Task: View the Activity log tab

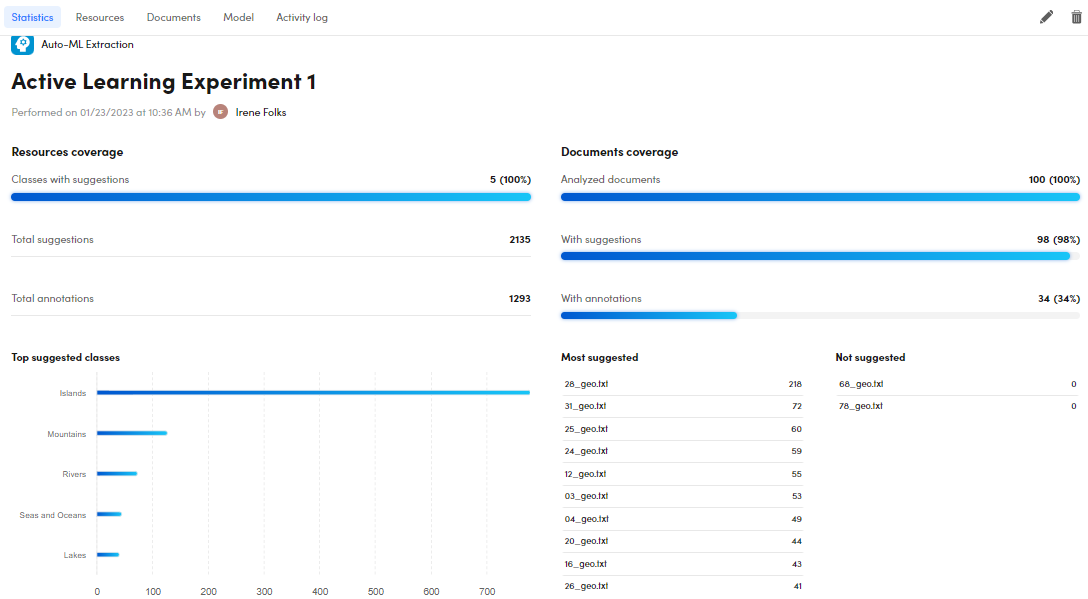Action: (x=302, y=17)
